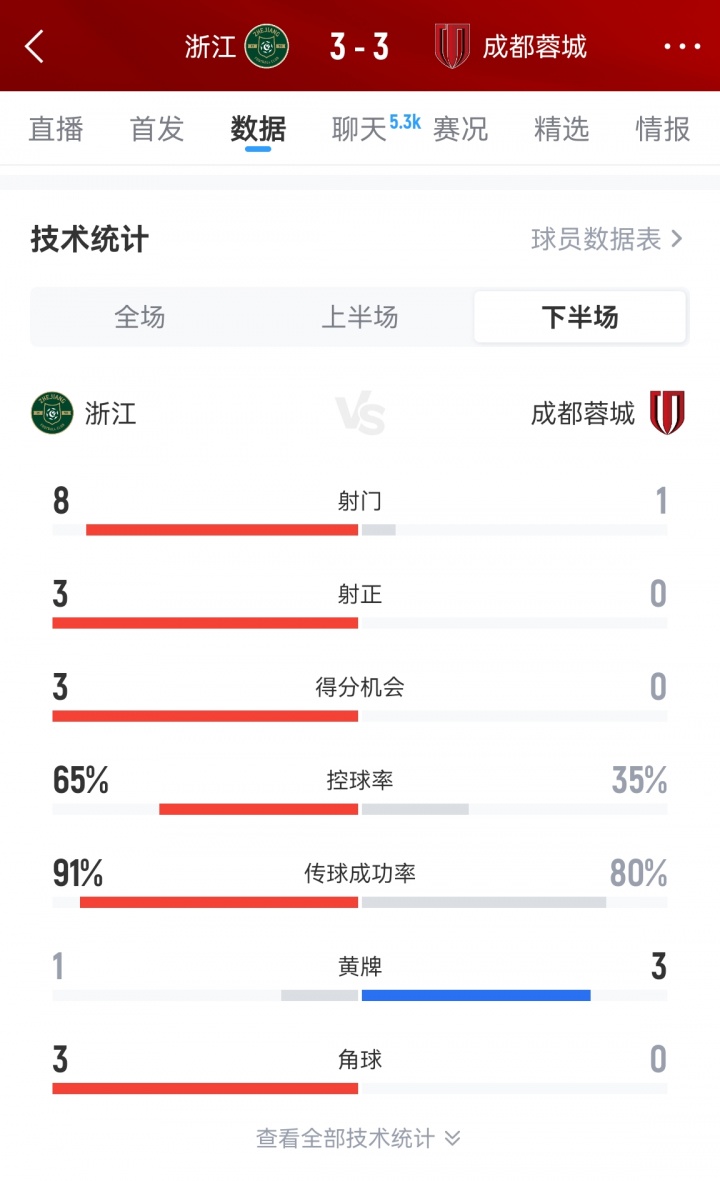Open the 聊天 chat tab
Image resolution: width=720 pixels, height=1181 pixels.
tap(360, 129)
